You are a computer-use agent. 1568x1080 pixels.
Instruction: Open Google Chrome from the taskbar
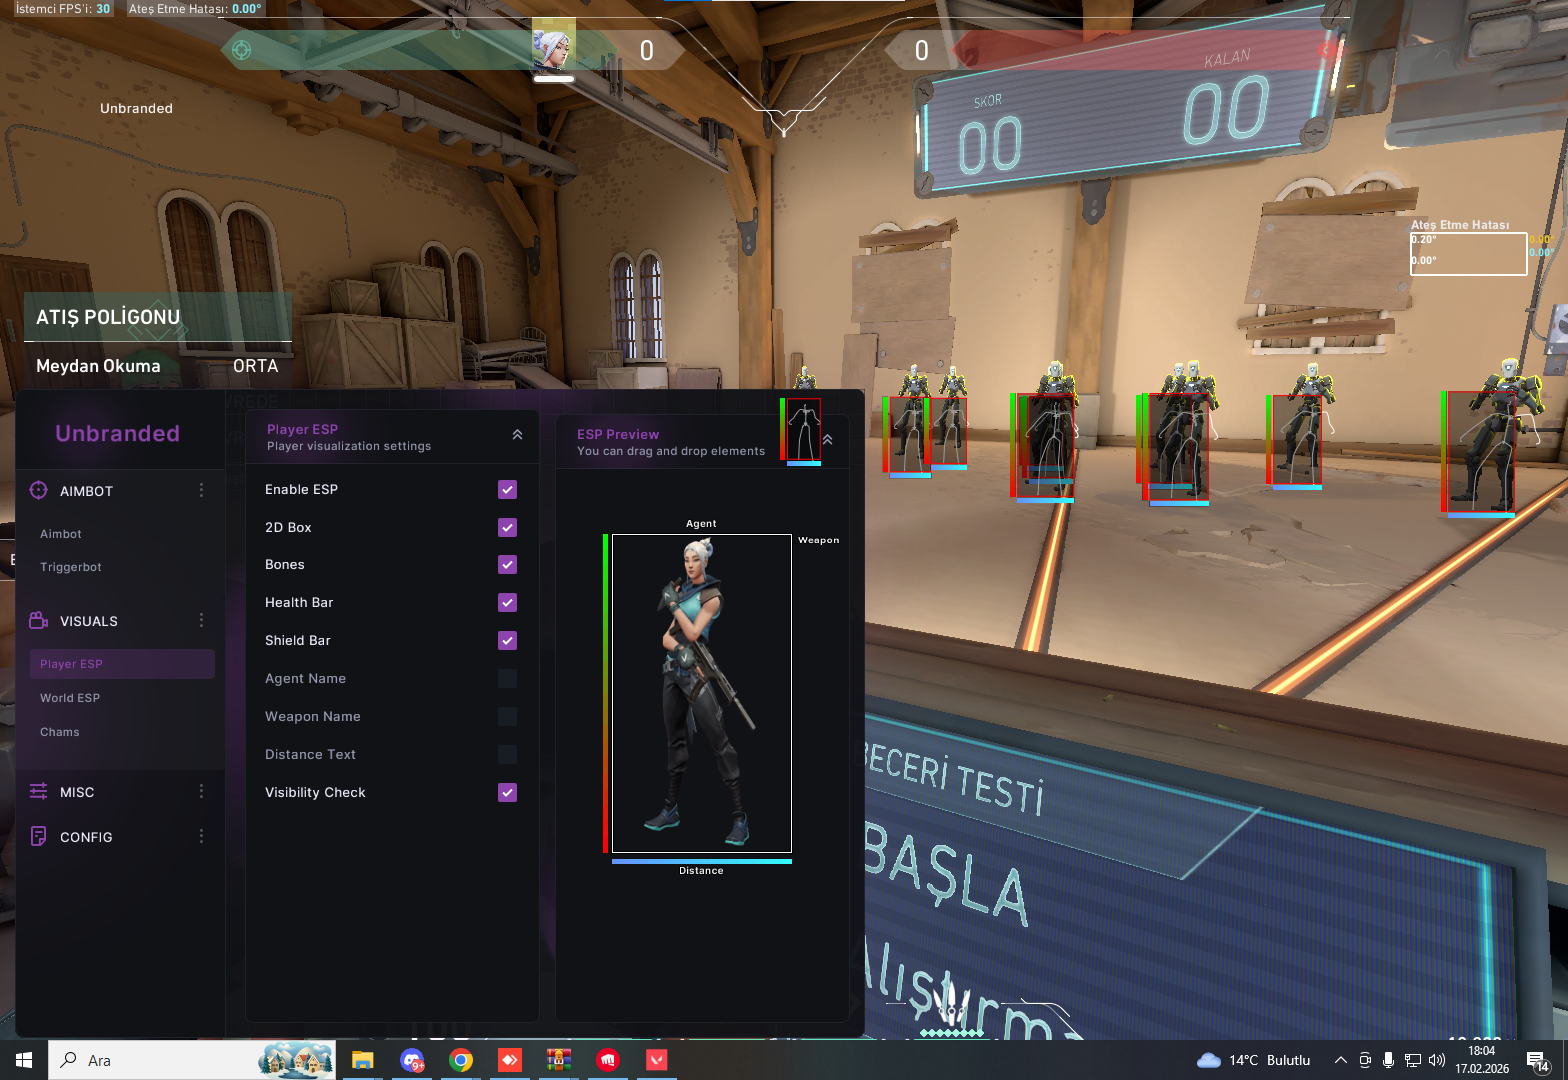point(461,1060)
